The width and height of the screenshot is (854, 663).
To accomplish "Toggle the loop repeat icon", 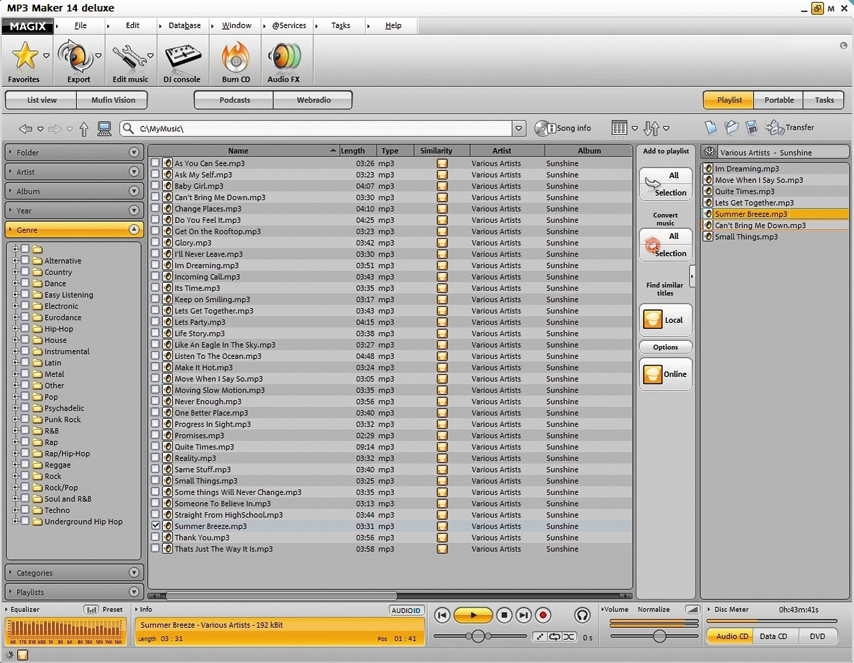I will pyautogui.click(x=555, y=636).
